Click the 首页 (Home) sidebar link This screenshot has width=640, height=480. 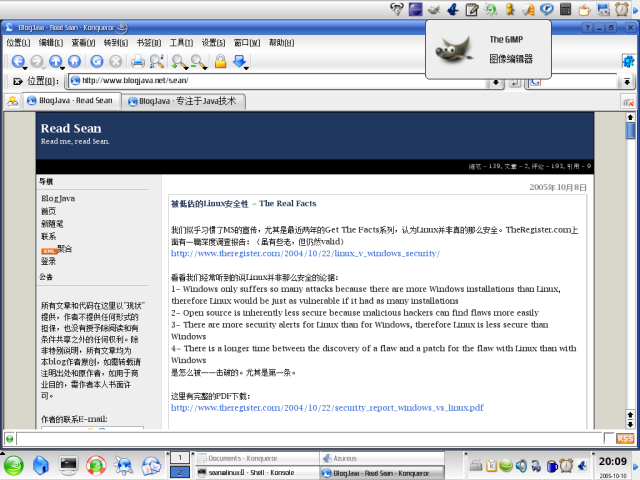click(49, 211)
